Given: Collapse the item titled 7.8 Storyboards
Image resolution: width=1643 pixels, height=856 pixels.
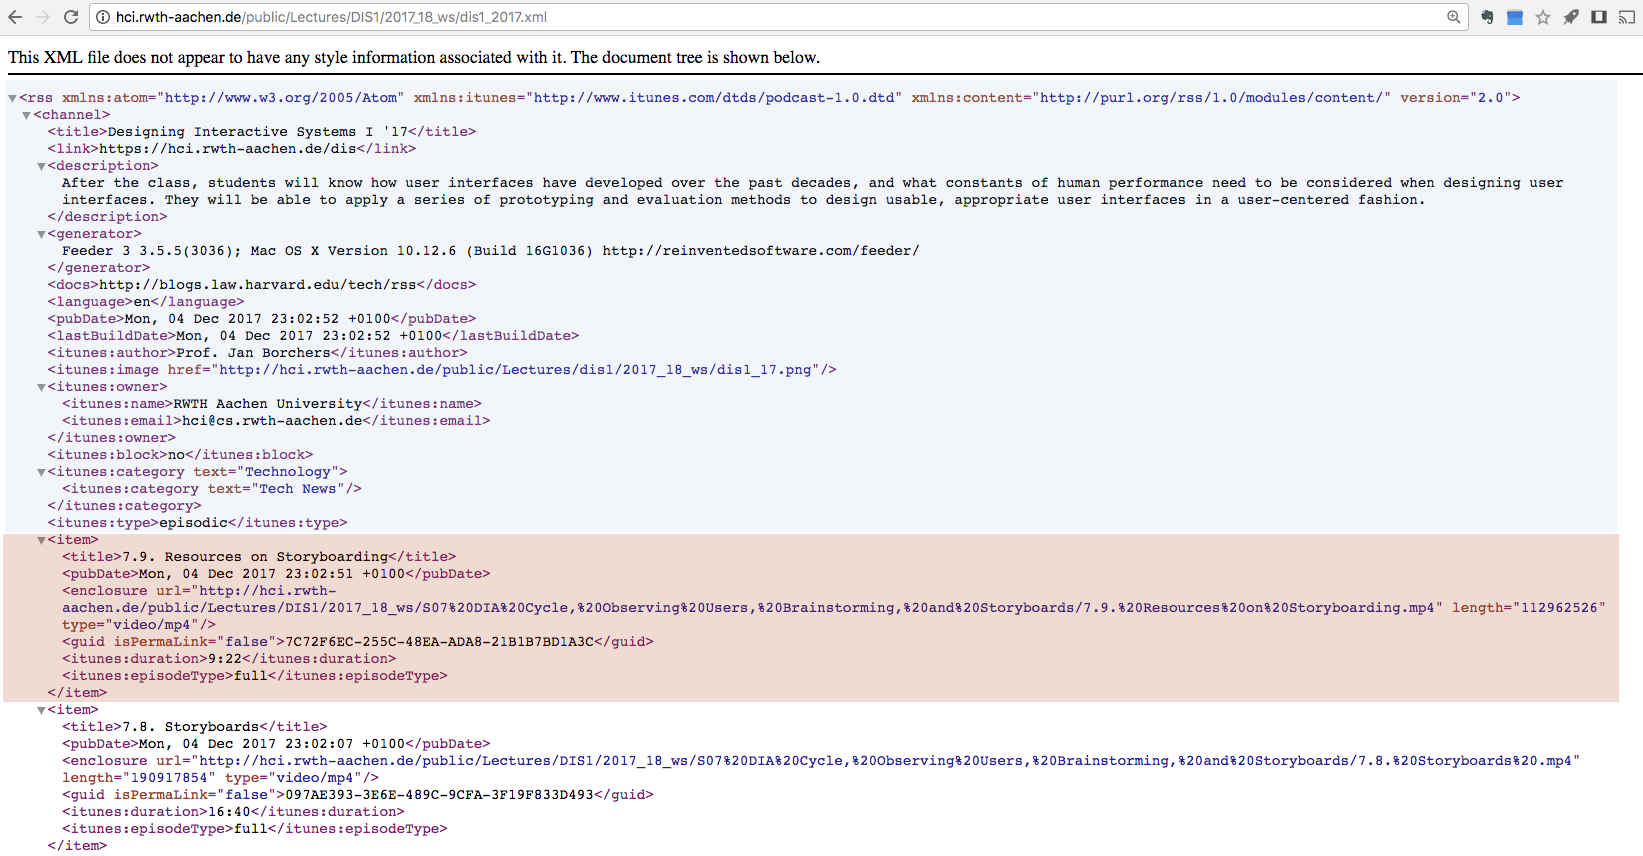Looking at the screenshot, I should tap(41, 710).
